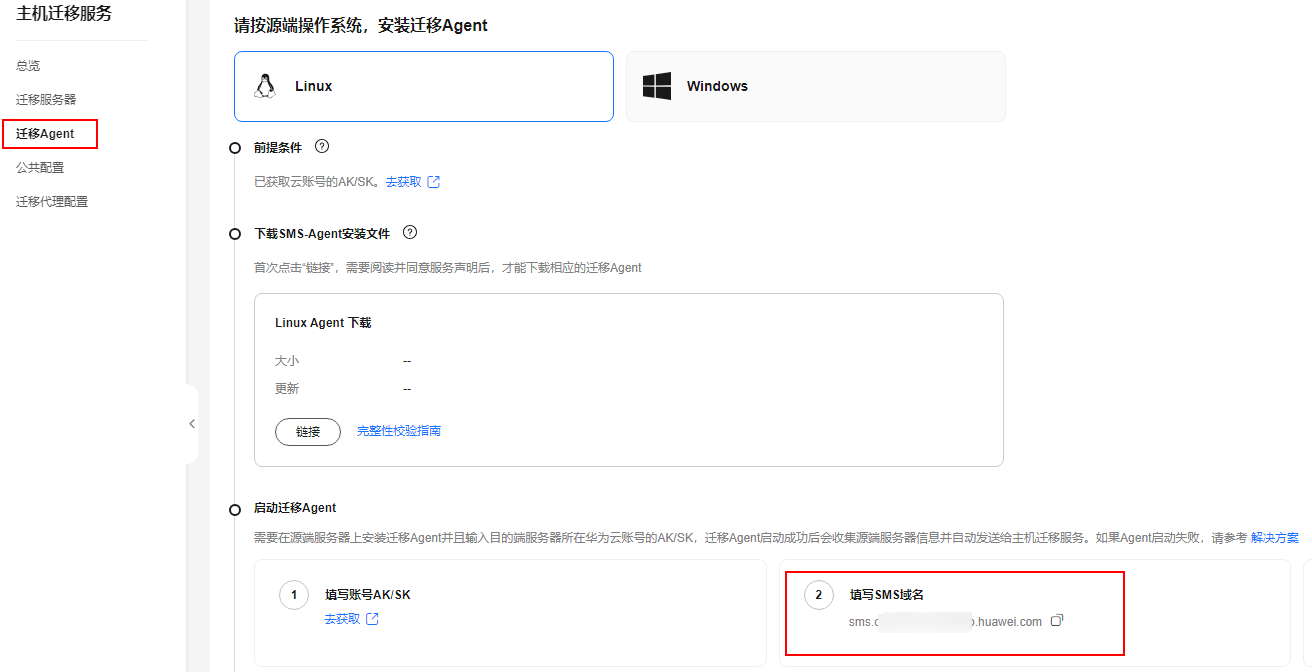Click external-link icon under 填写账号AK/SK
1312x672 pixels.
pyautogui.click(x=373, y=619)
